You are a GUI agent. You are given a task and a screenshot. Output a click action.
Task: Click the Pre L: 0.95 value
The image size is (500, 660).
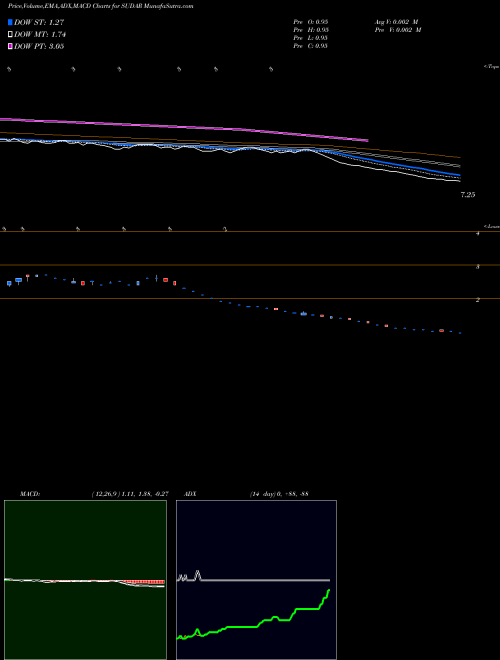click(x=311, y=38)
